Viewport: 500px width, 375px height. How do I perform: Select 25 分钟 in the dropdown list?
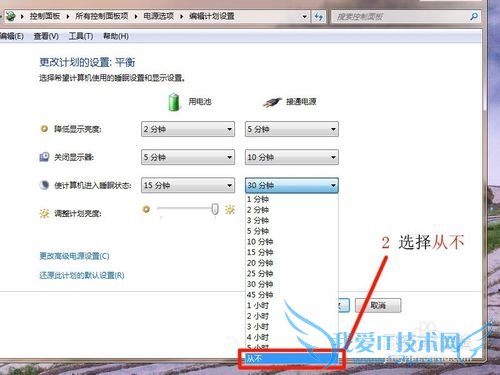[x=292, y=274]
